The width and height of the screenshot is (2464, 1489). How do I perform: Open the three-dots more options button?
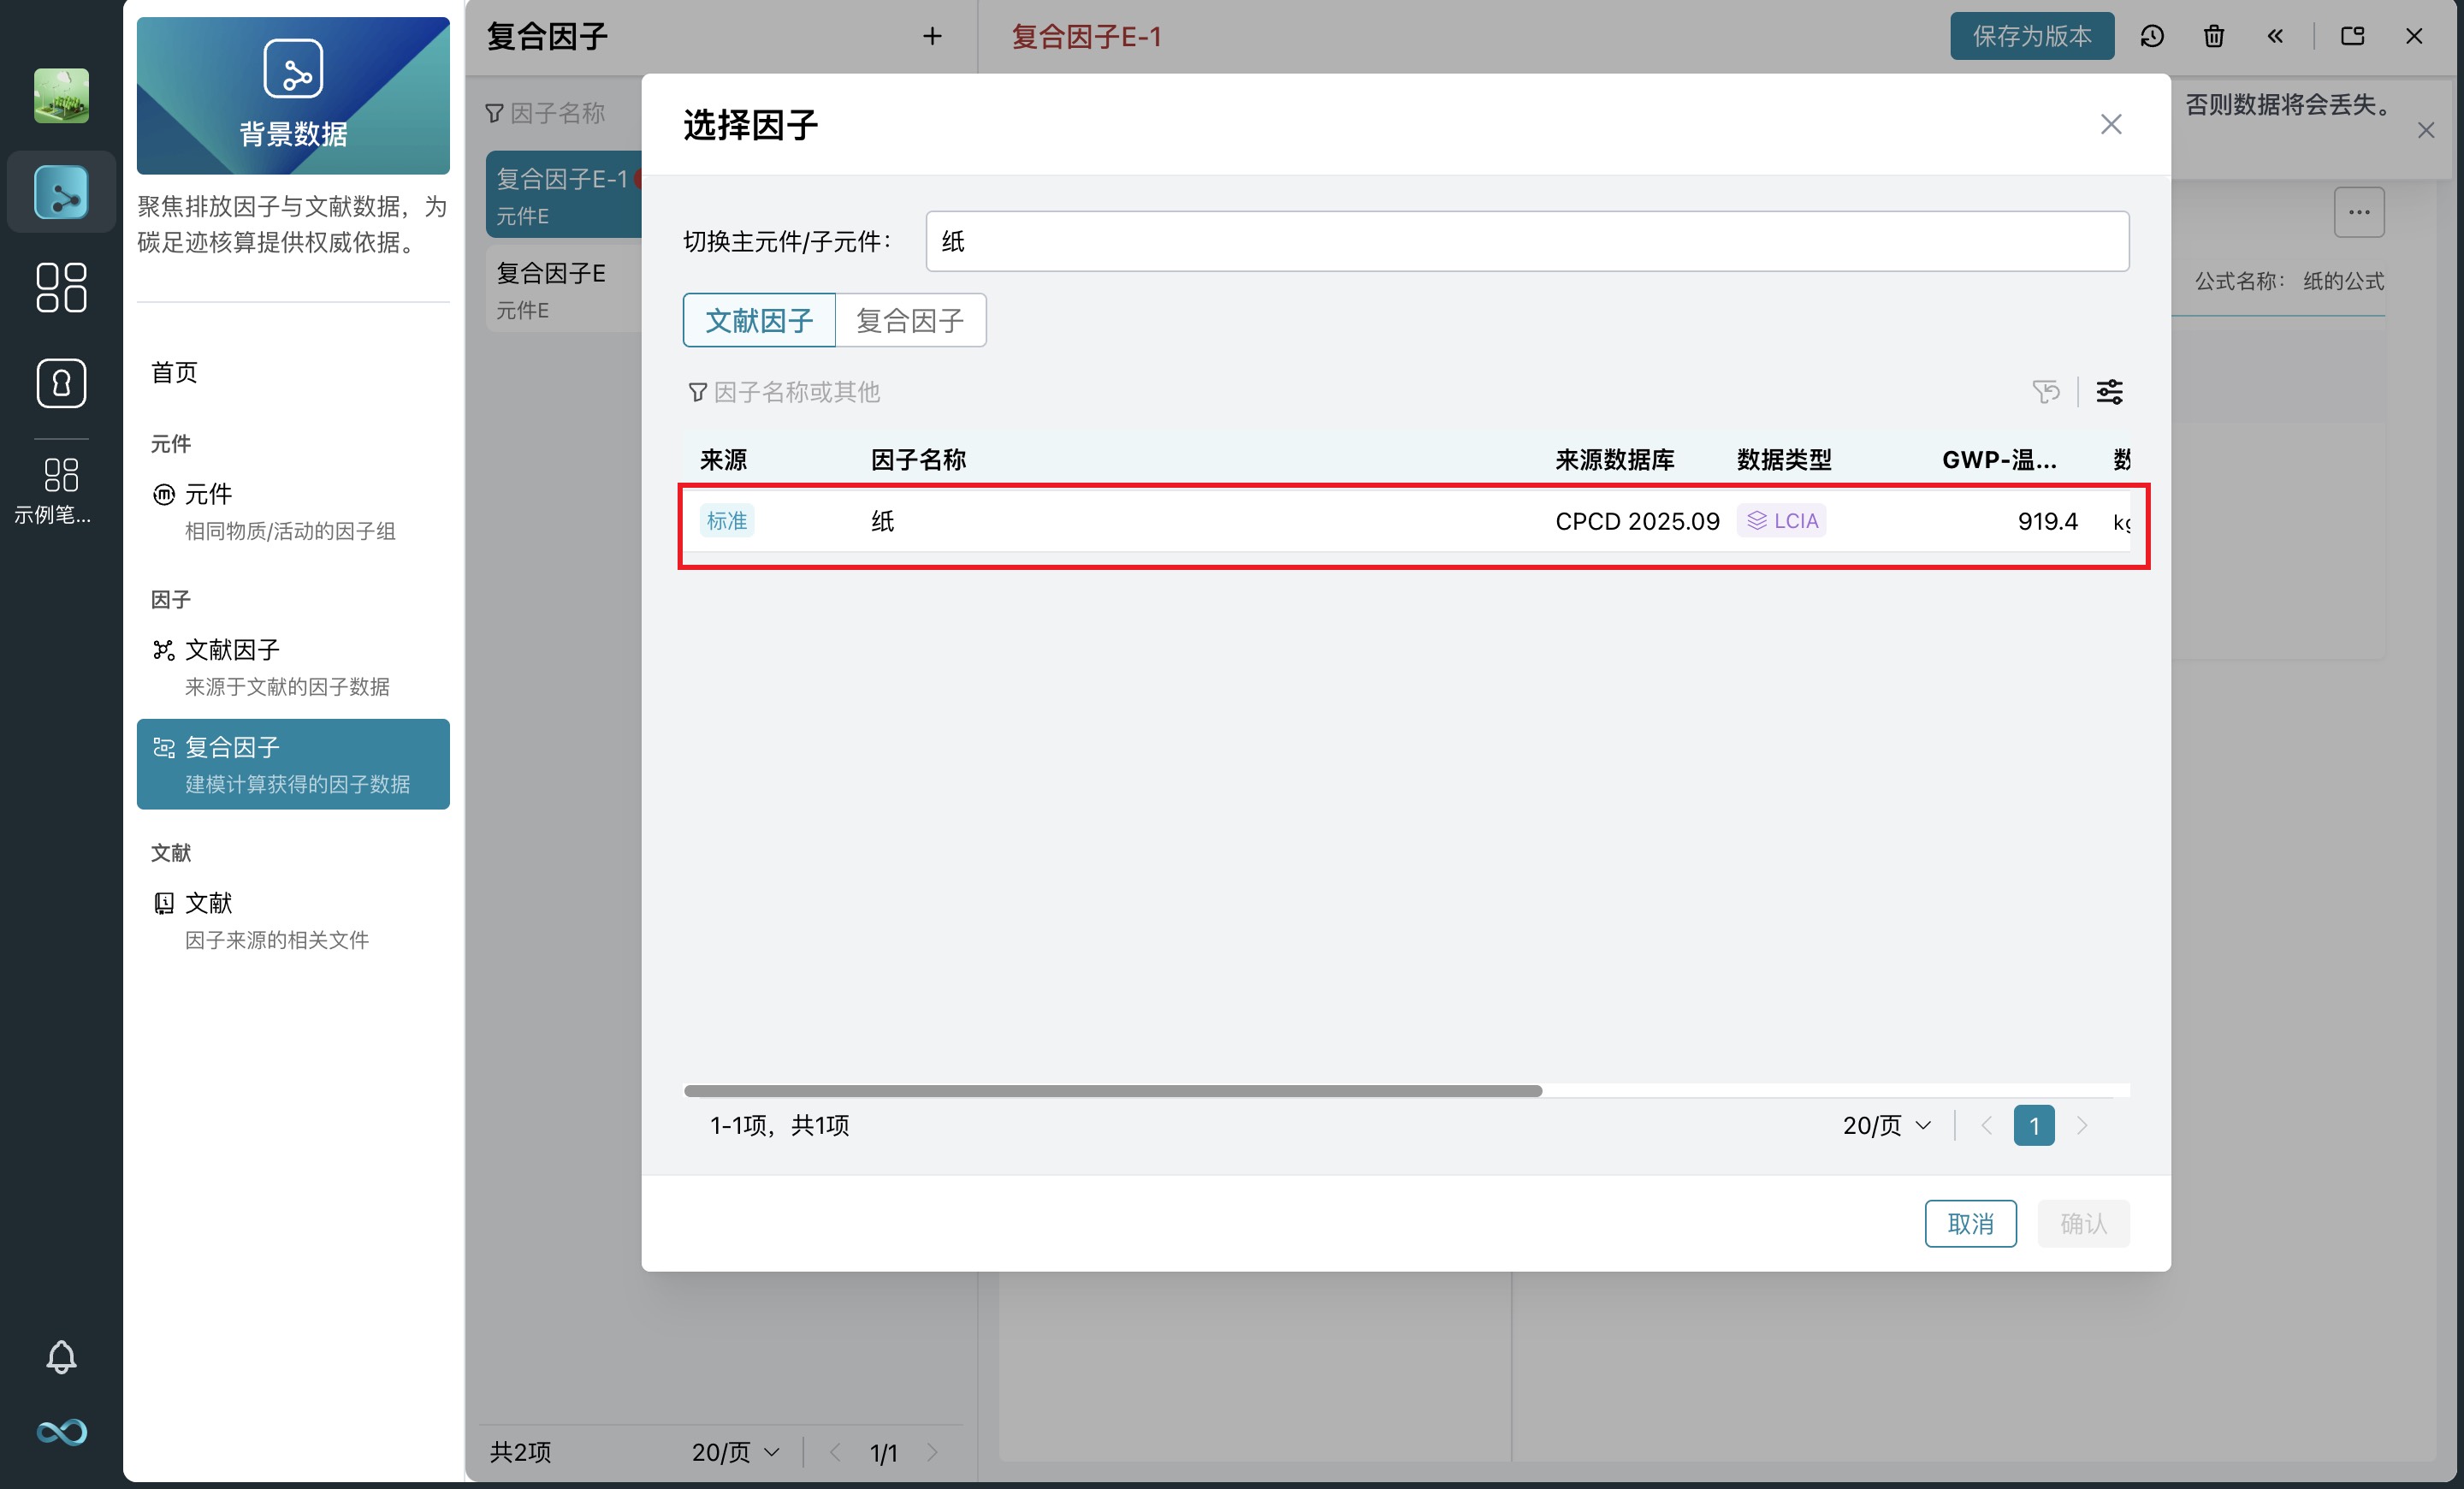coord(2358,212)
